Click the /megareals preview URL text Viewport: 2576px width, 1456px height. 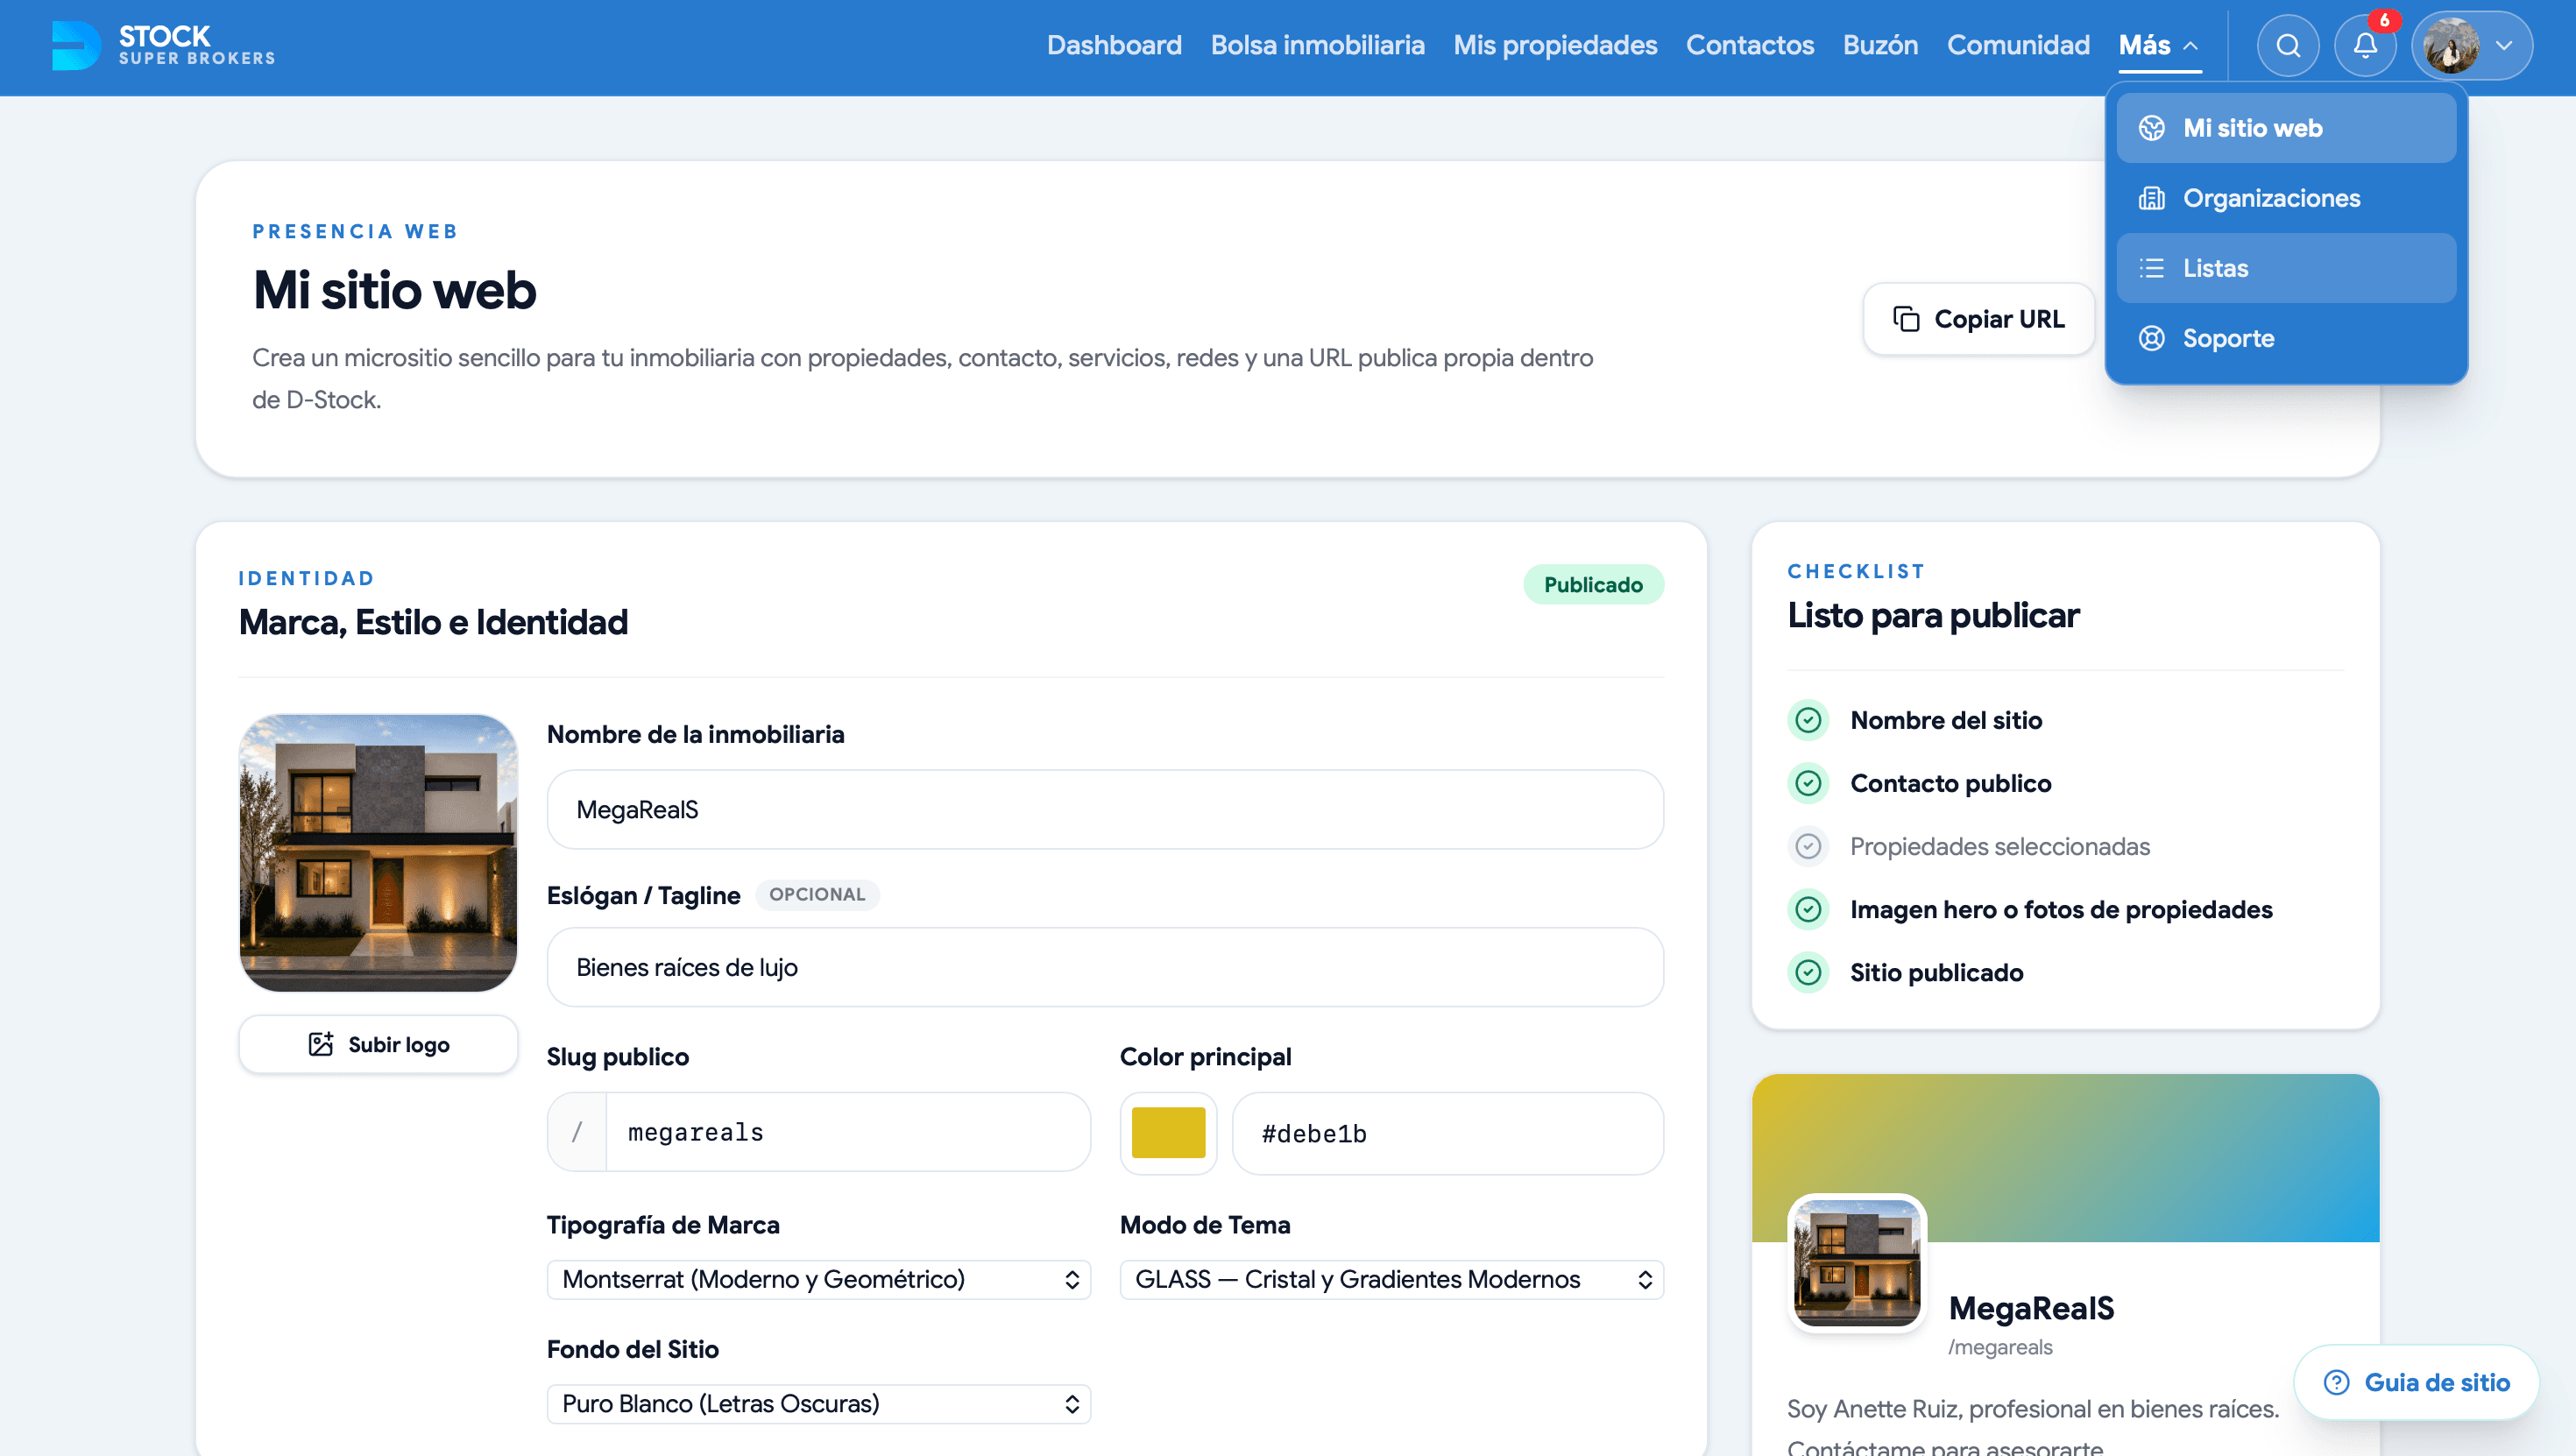point(2000,1348)
